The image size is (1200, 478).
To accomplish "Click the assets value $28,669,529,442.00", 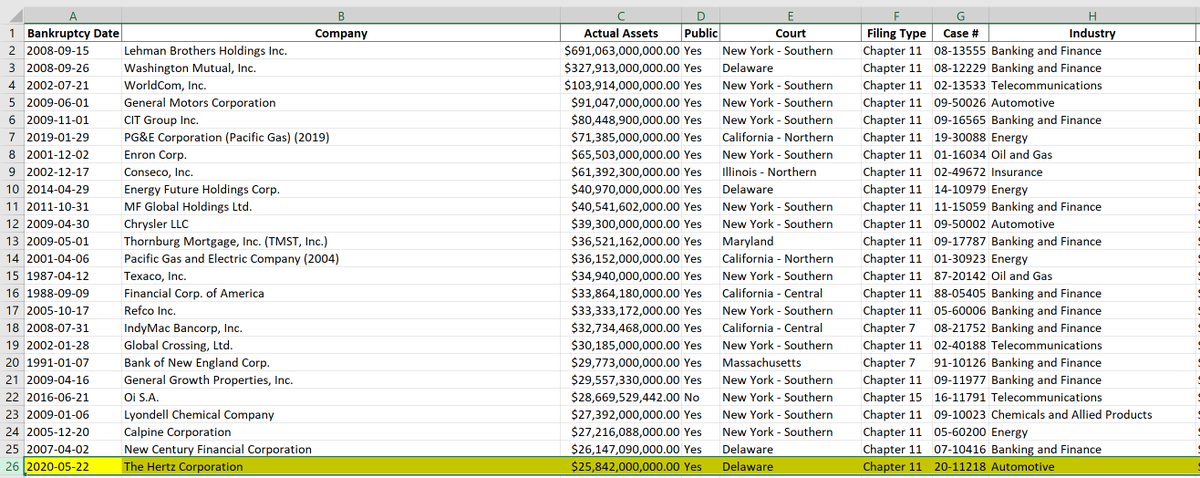I will [621, 397].
